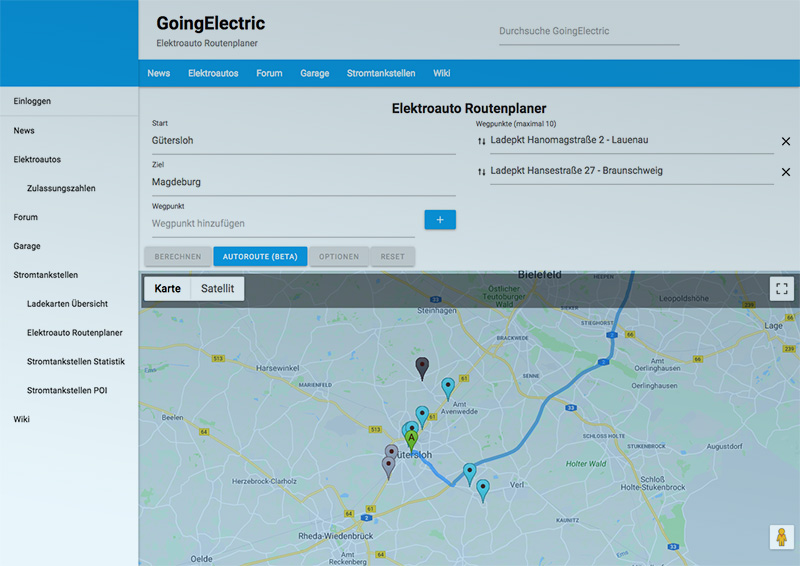This screenshot has width=800, height=566.
Task: Click reorder arrows for Lauenau waypoint
Action: 482,141
